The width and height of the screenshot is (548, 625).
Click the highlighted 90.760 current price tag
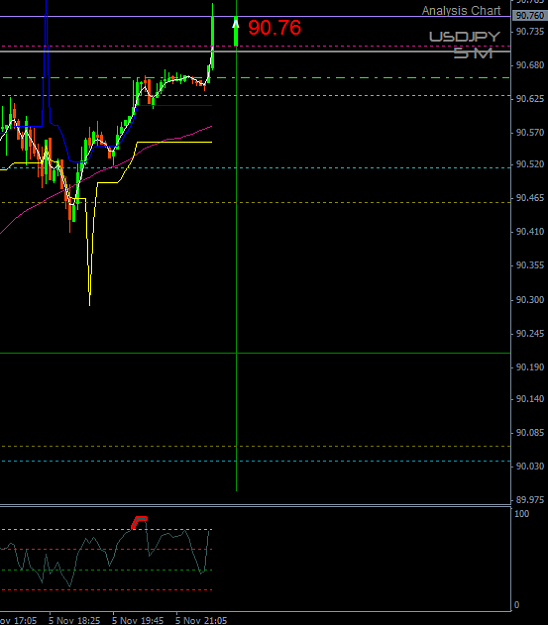(x=529, y=16)
